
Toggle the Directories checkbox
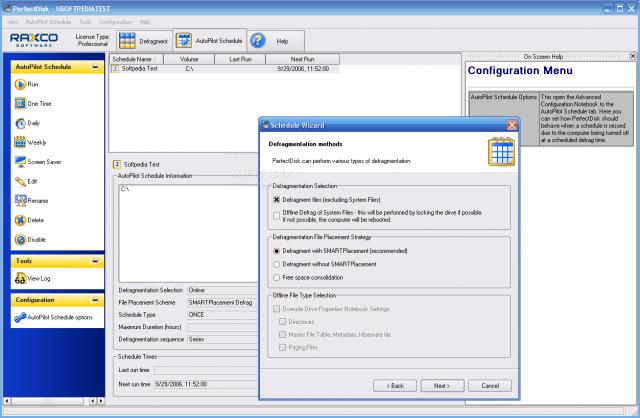[x=282, y=322]
